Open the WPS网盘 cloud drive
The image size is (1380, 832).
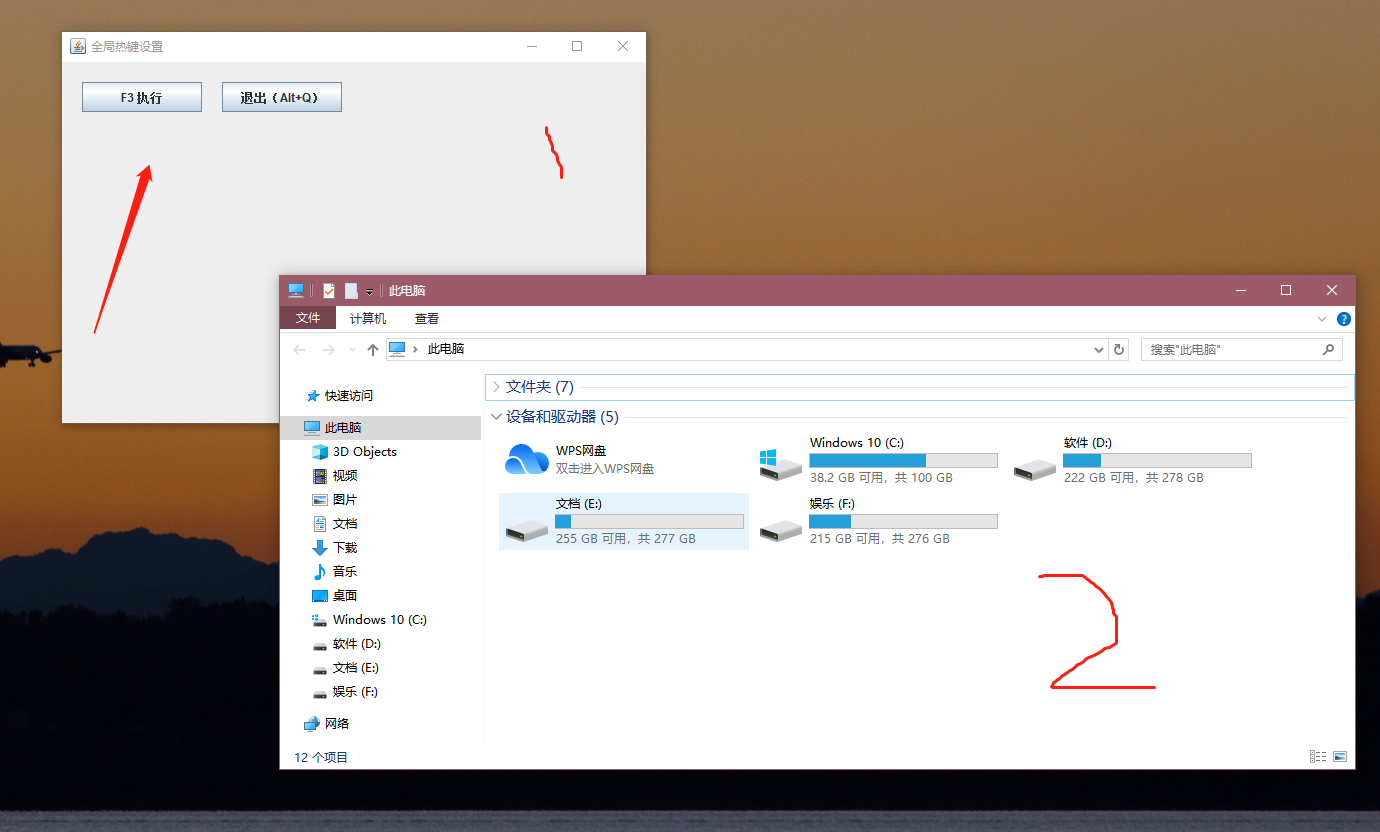578,458
